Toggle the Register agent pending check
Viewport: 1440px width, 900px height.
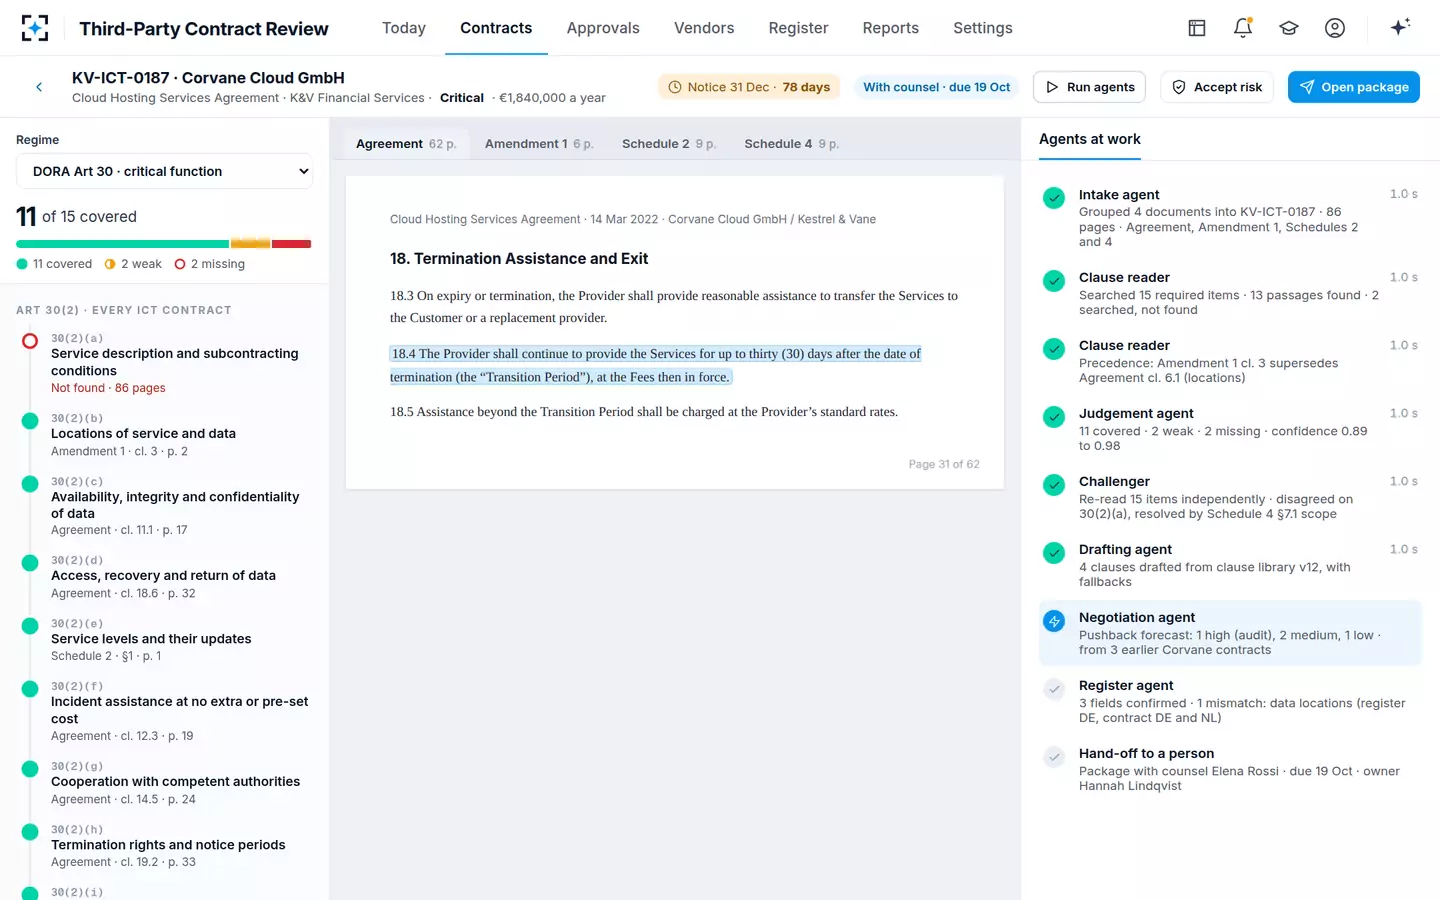click(1054, 689)
